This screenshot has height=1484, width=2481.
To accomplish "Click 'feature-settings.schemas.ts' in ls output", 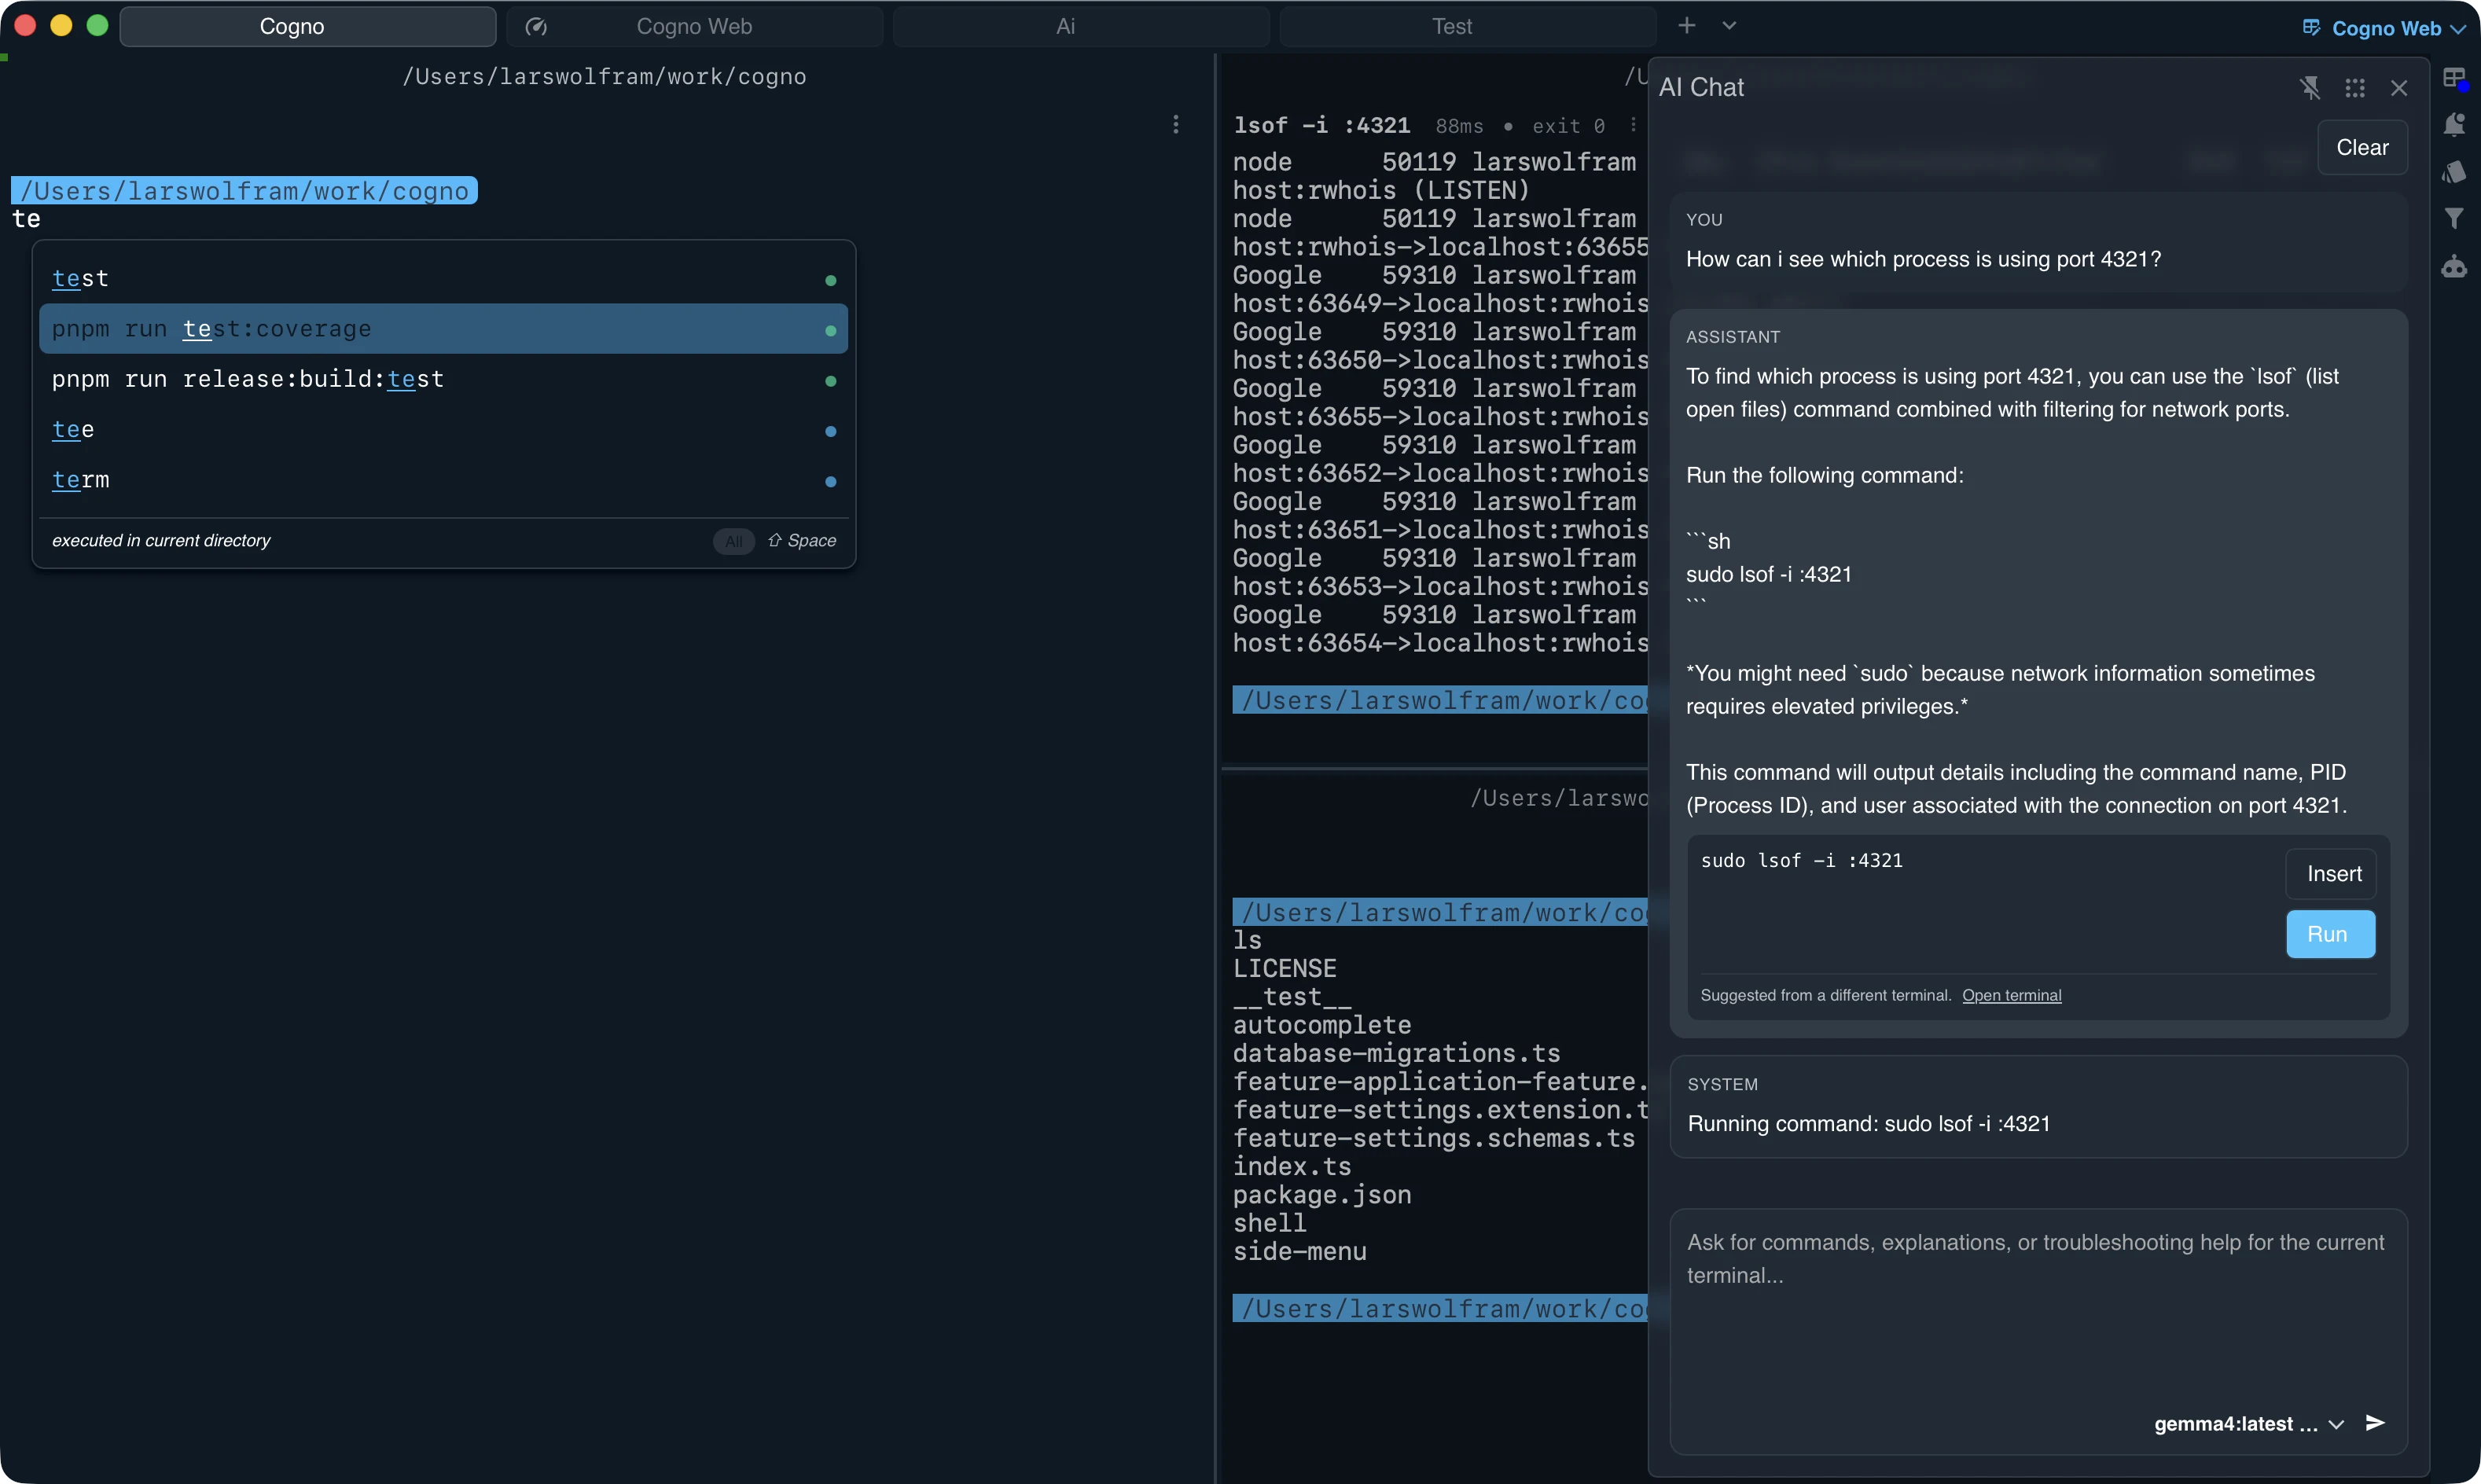I will tap(1433, 1138).
